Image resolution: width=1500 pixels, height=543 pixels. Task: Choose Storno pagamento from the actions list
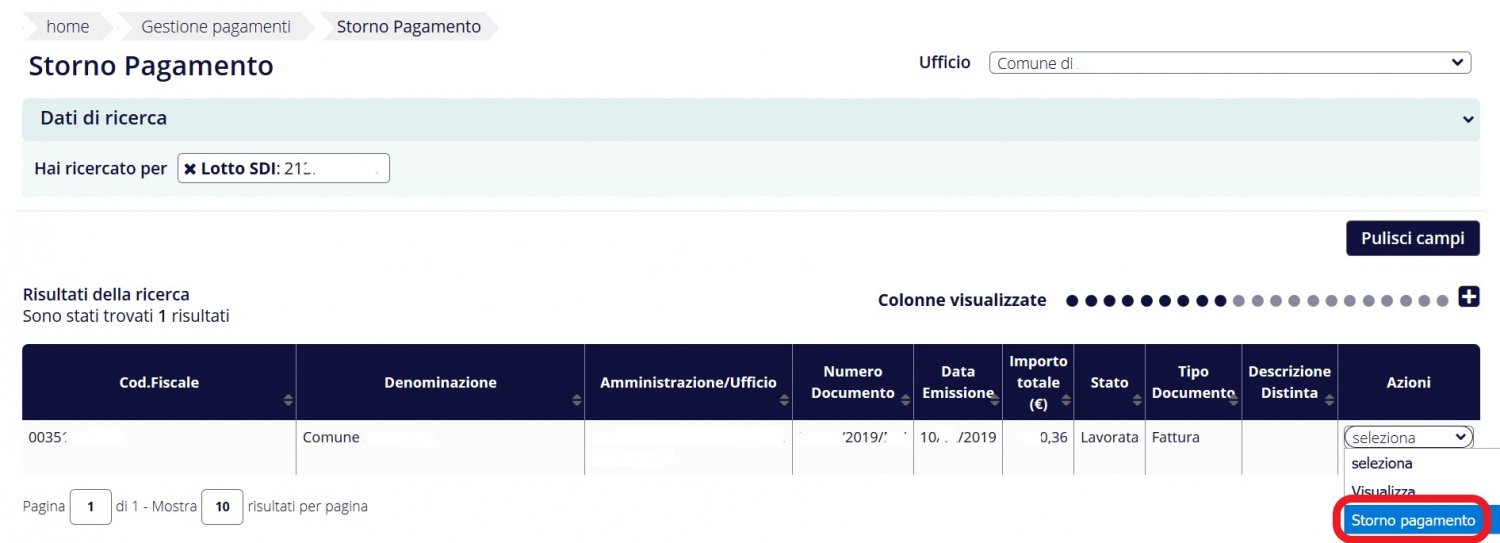pyautogui.click(x=1412, y=520)
